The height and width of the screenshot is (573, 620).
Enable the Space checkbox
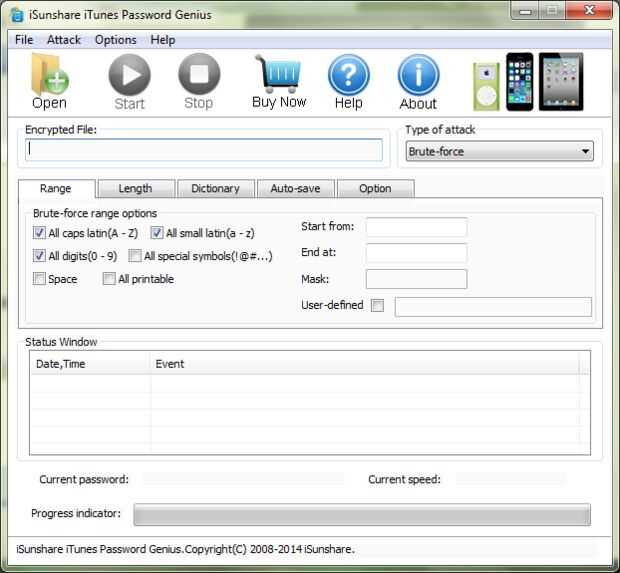(39, 279)
